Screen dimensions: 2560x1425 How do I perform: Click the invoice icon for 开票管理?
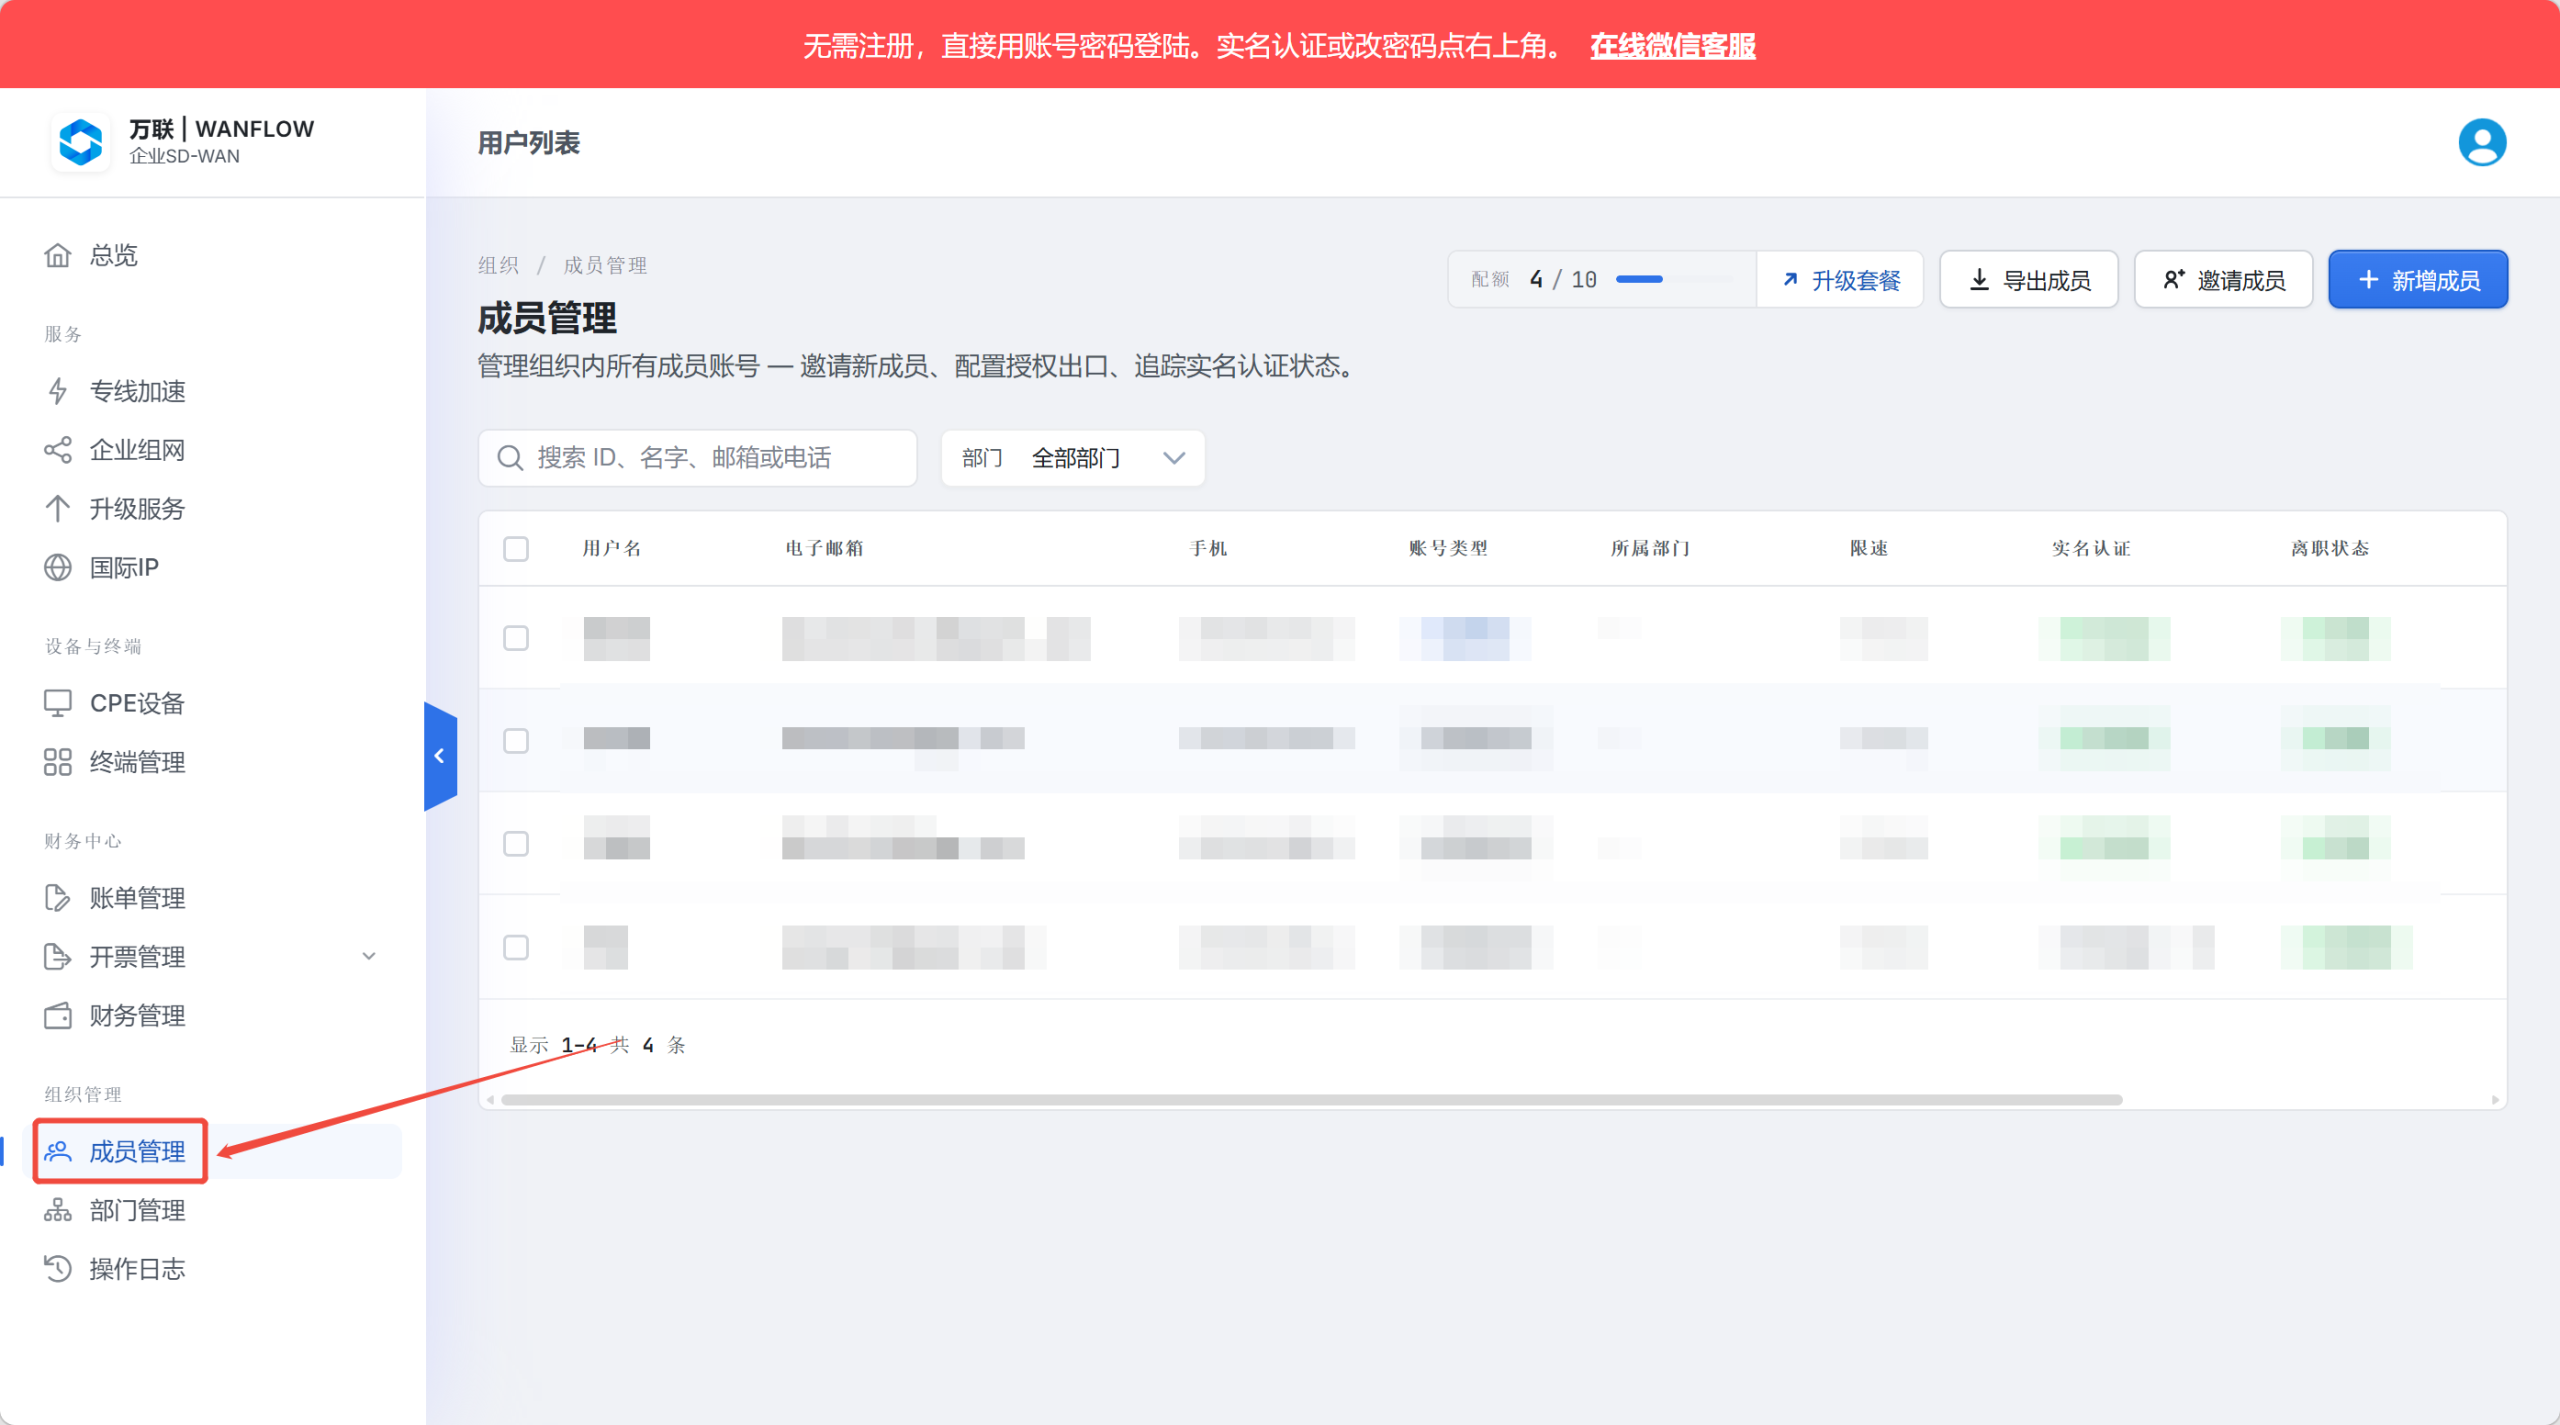[58, 957]
